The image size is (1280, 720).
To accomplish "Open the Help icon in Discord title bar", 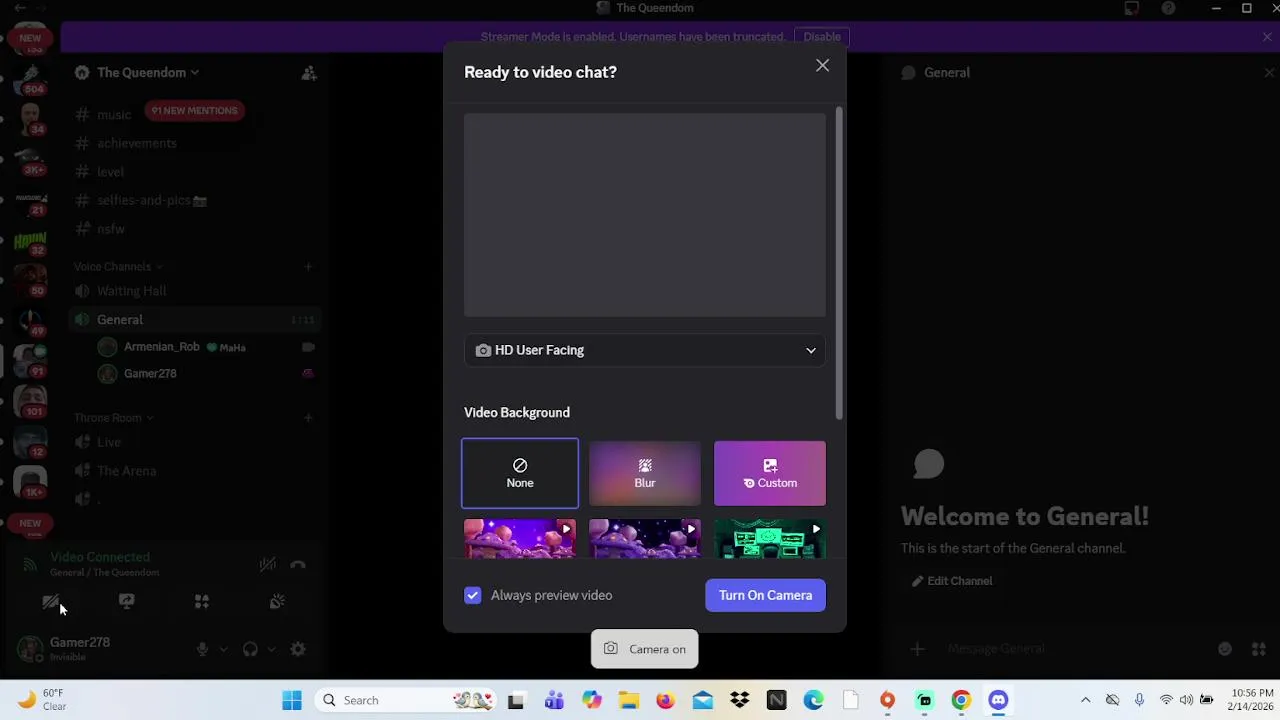I will [1168, 8].
